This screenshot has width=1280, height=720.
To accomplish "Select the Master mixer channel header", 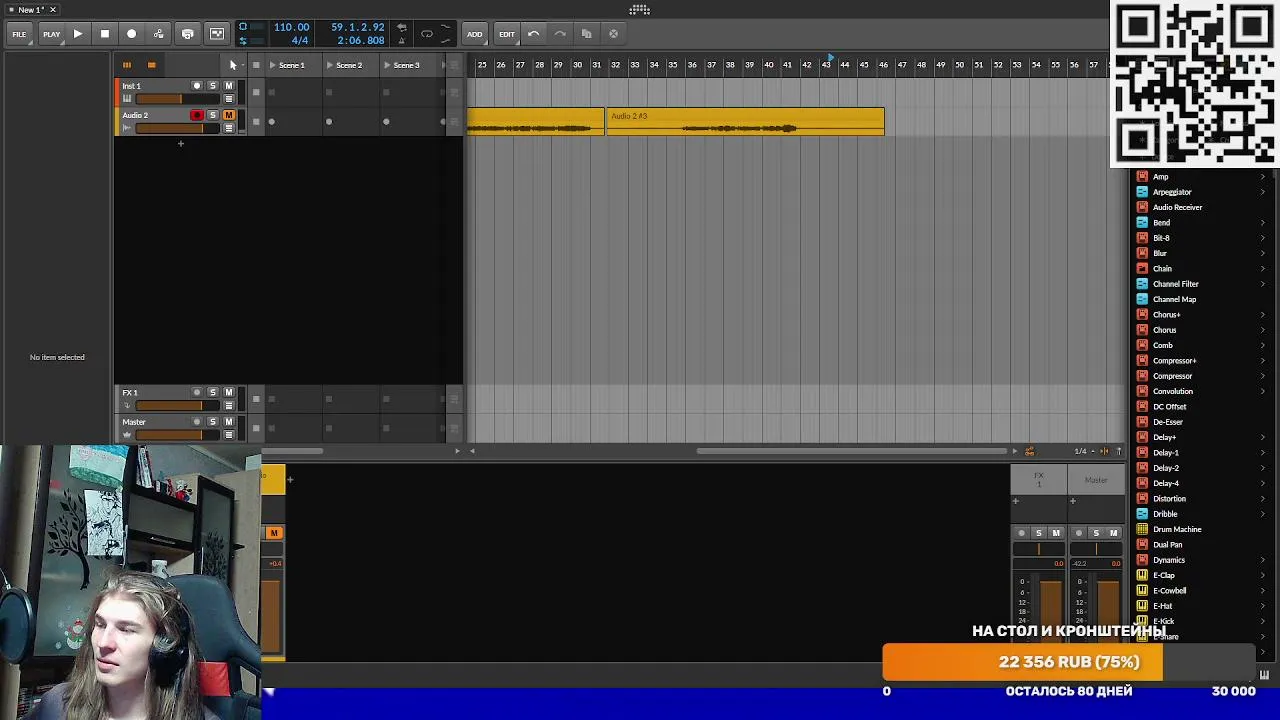I will pyautogui.click(x=1096, y=480).
